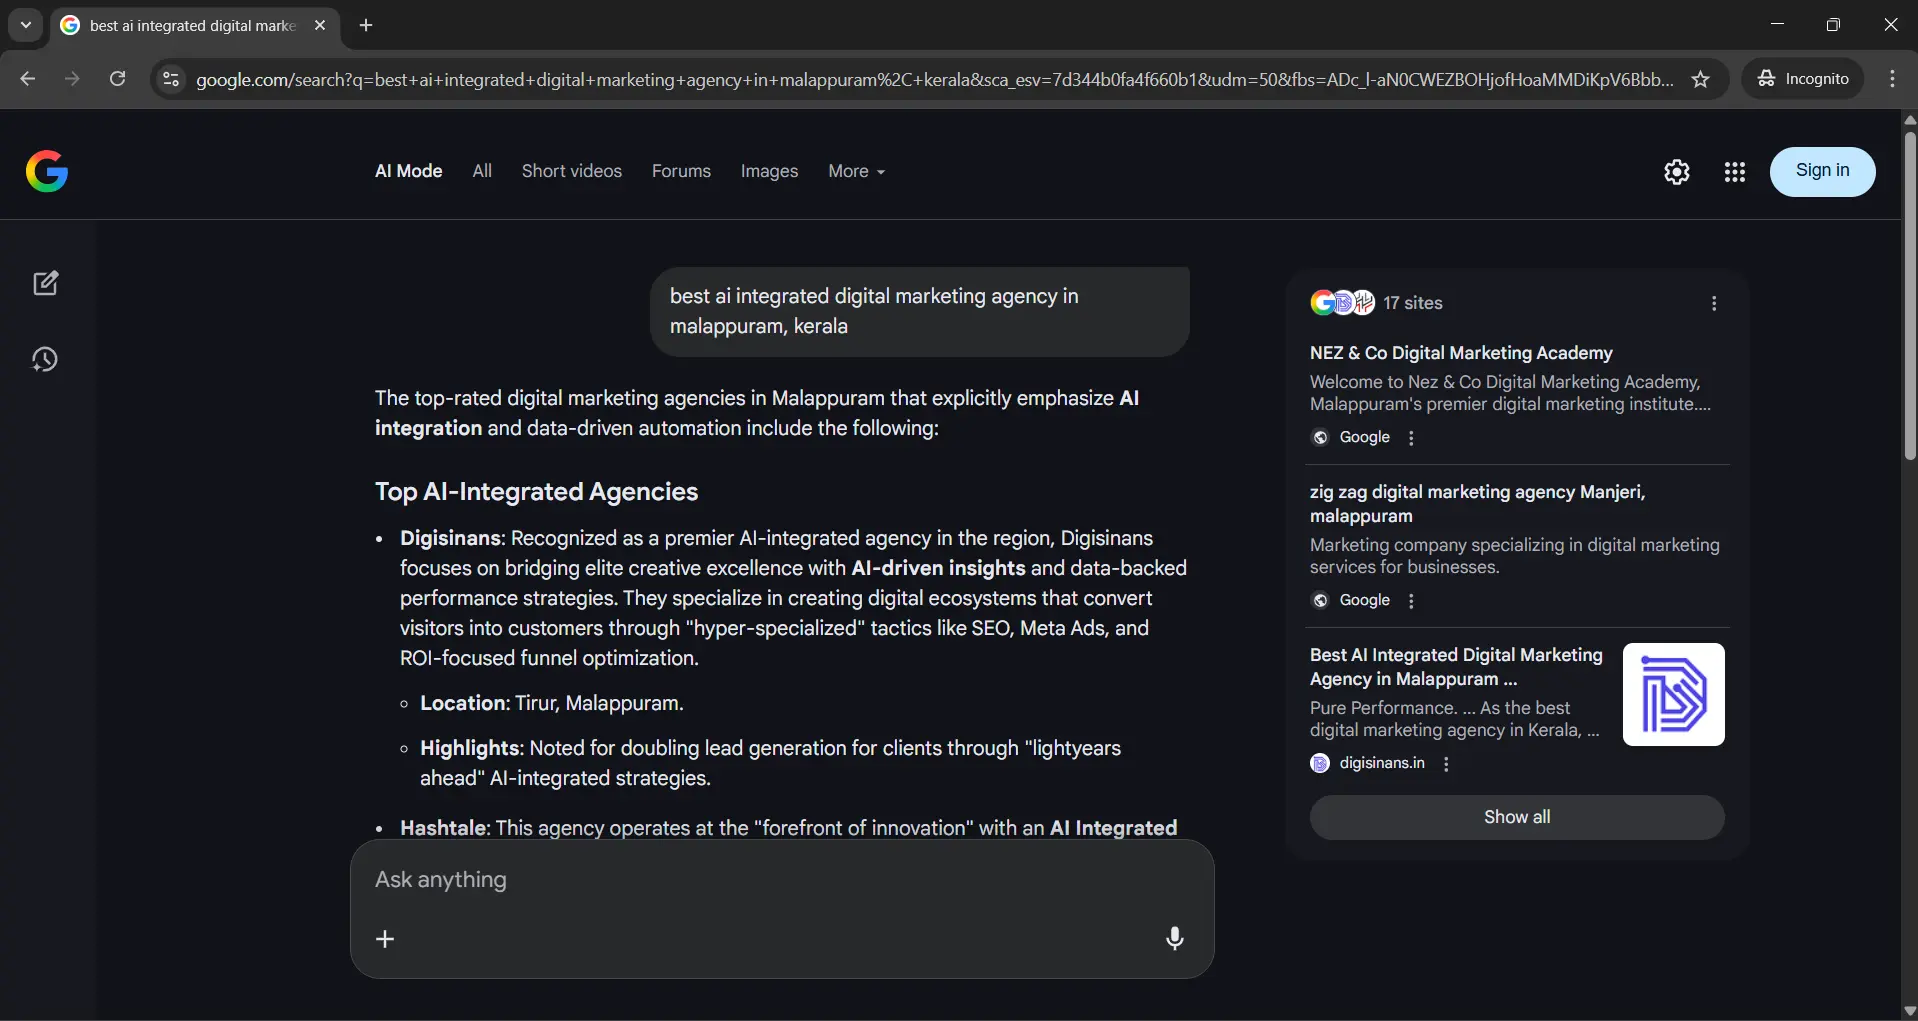Activate voice input with the microphone icon
The image size is (1918, 1021).
click(x=1175, y=938)
